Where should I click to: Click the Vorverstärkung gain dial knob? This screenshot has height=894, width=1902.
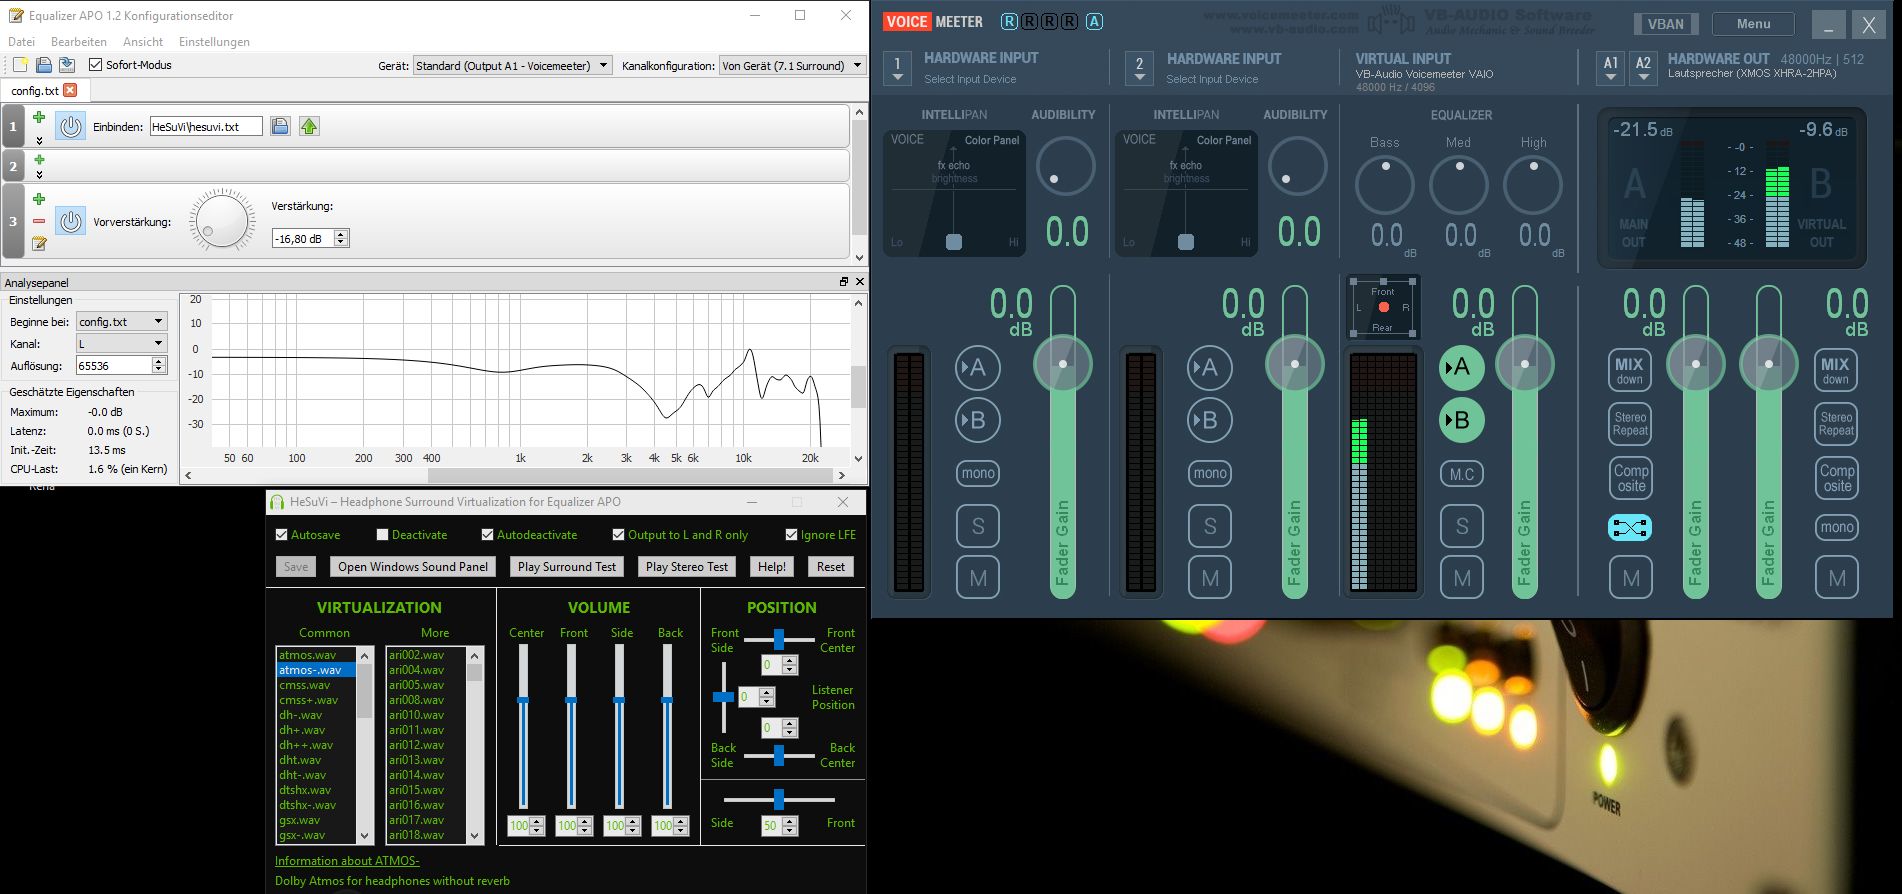pyautogui.click(x=222, y=221)
